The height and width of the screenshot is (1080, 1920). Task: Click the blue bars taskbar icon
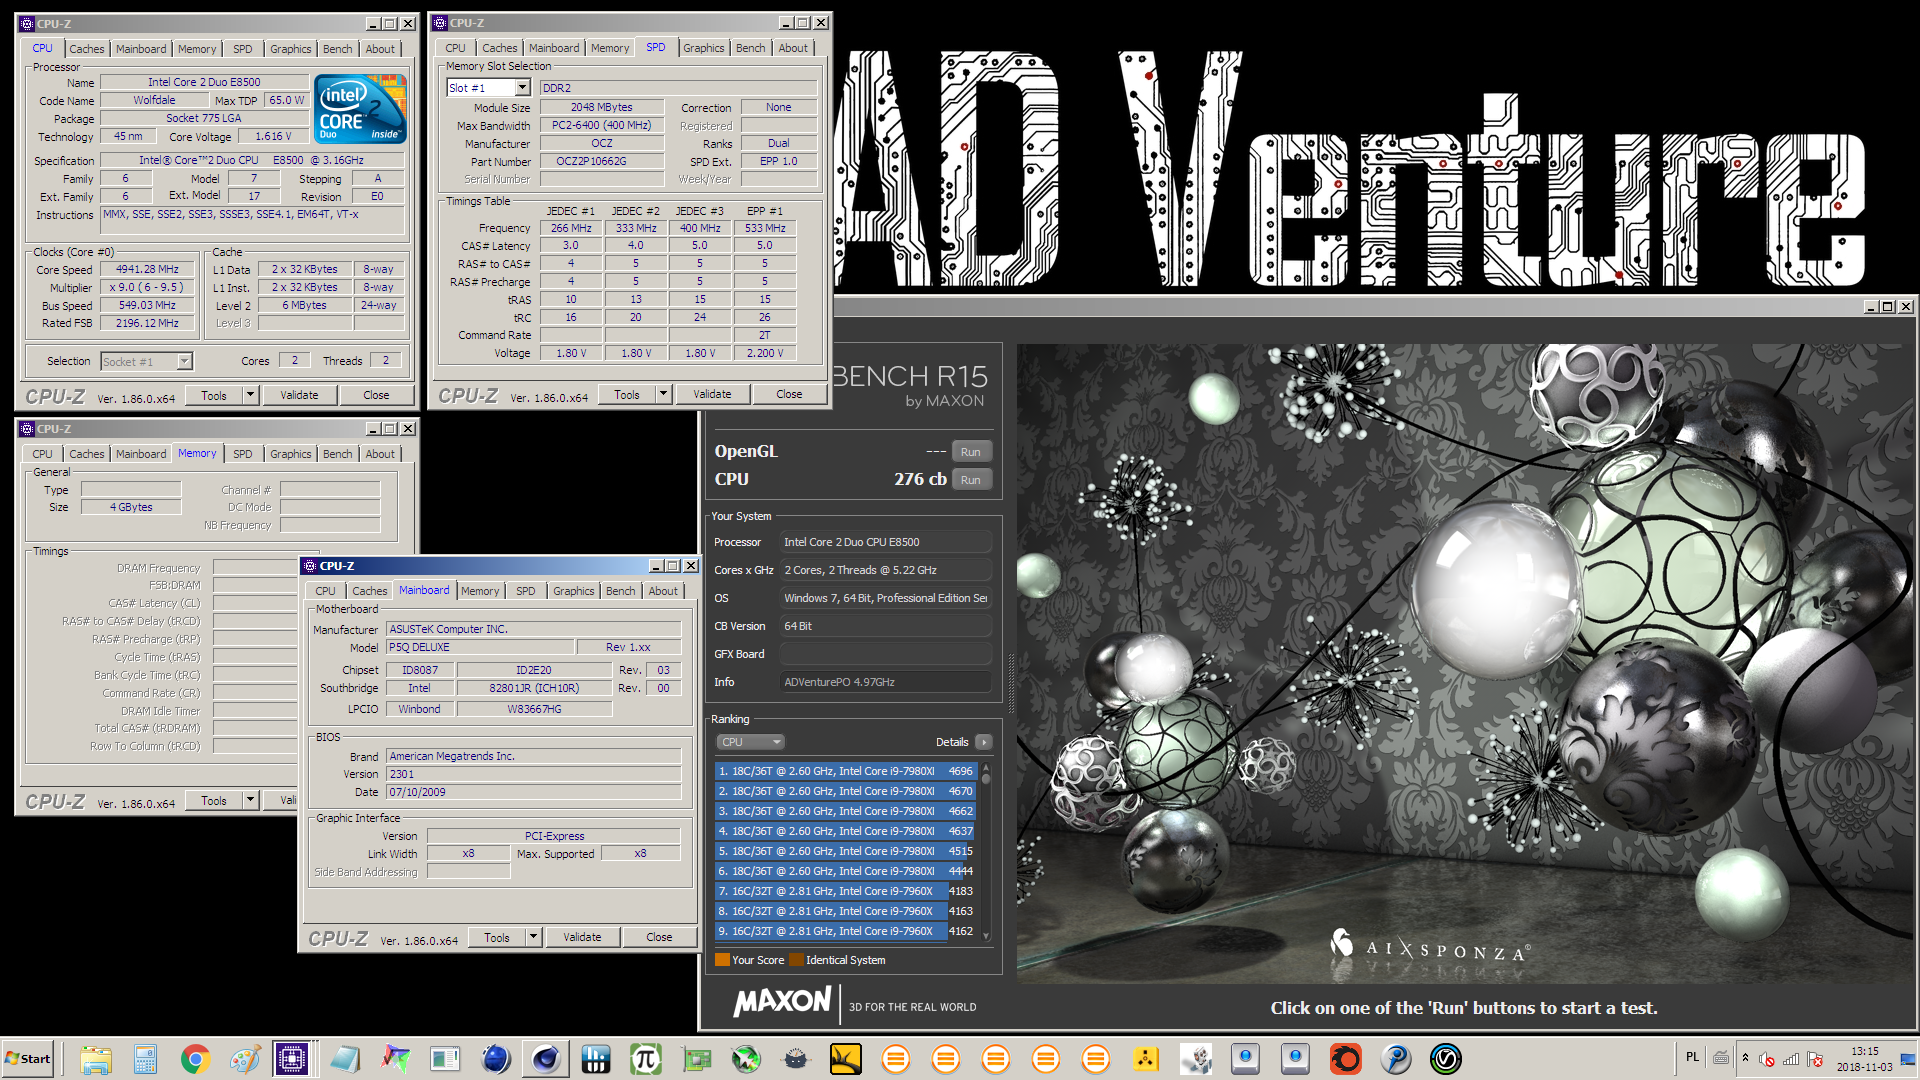pyautogui.click(x=596, y=1059)
